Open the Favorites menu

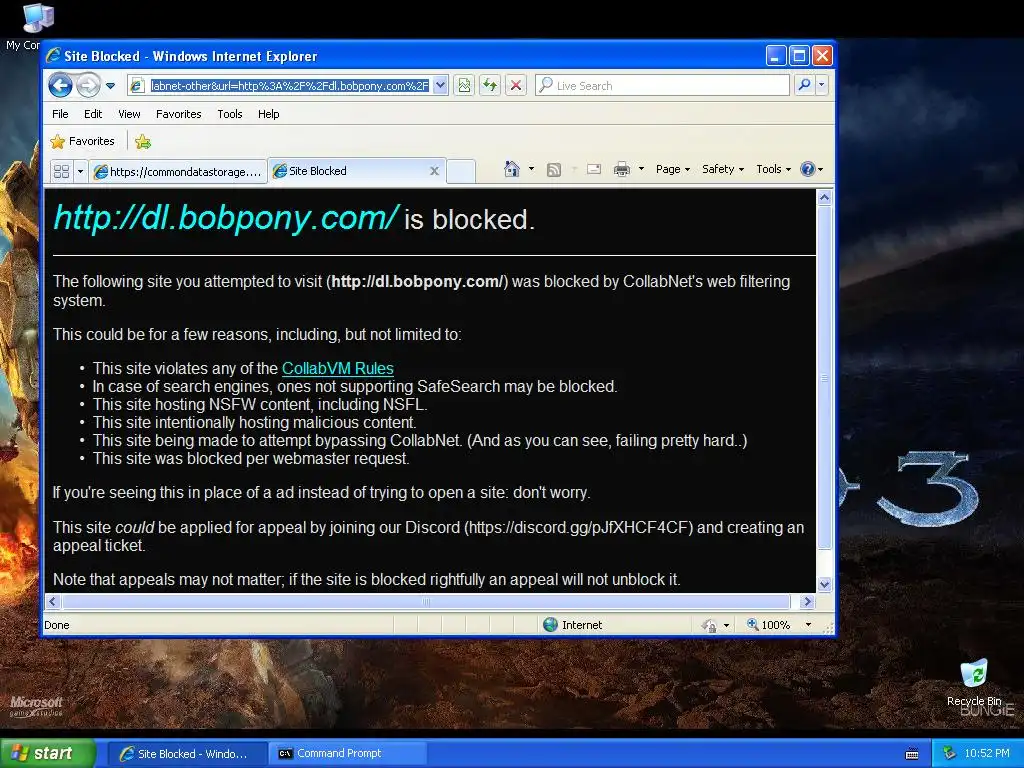(178, 114)
